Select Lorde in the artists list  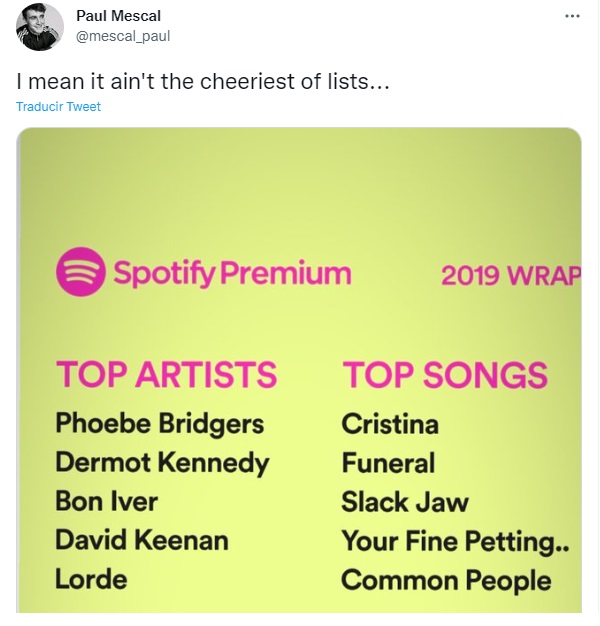point(92,579)
